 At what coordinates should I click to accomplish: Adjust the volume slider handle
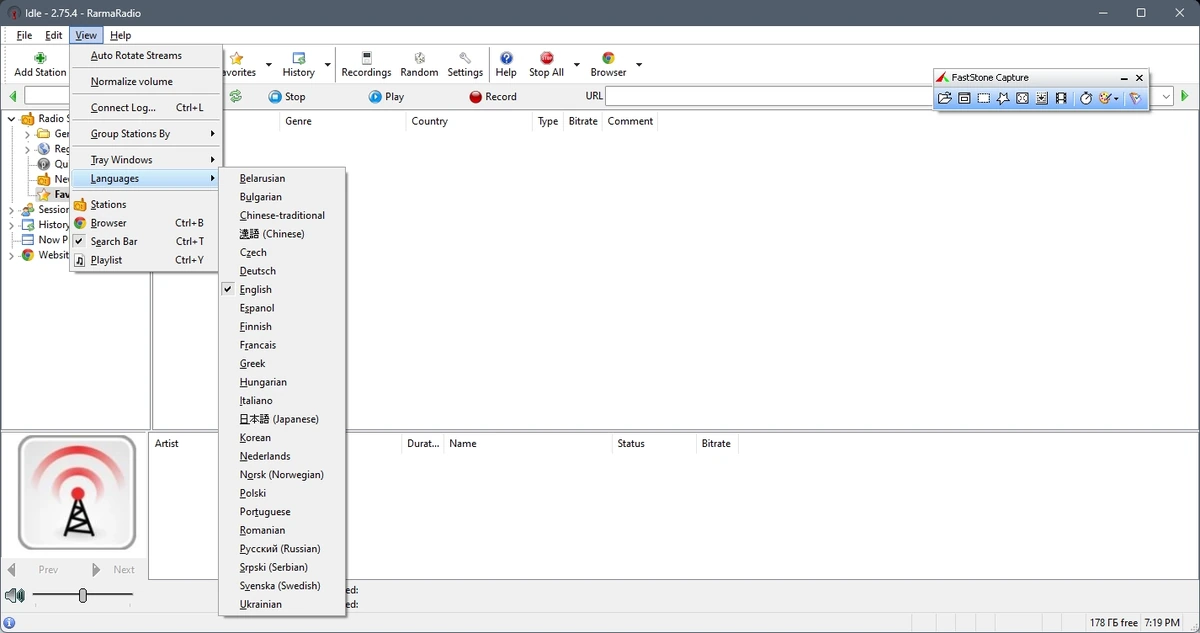[83, 595]
